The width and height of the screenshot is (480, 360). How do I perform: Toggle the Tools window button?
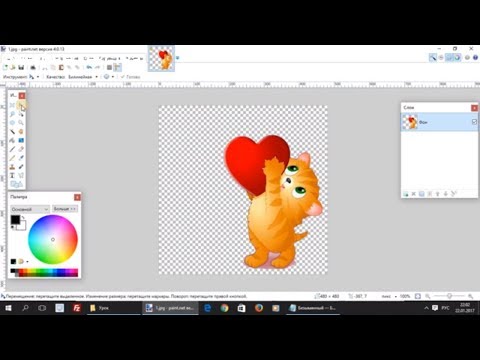[x=433, y=58]
